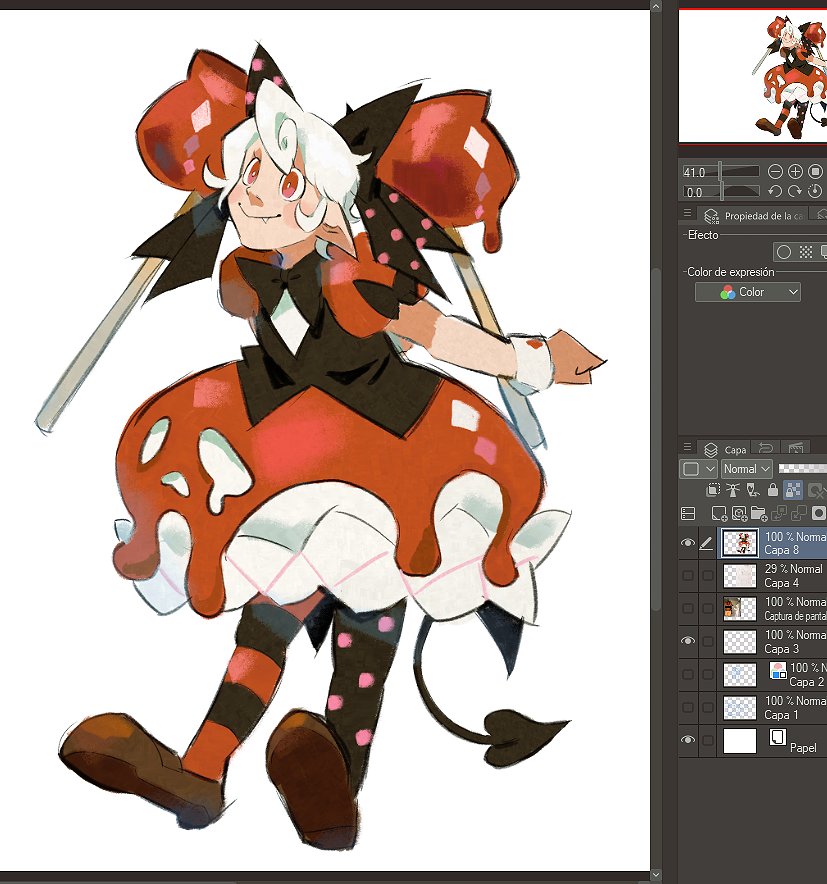Click the Capa 8 layer thumbnail
827x884 pixels.
[740, 543]
